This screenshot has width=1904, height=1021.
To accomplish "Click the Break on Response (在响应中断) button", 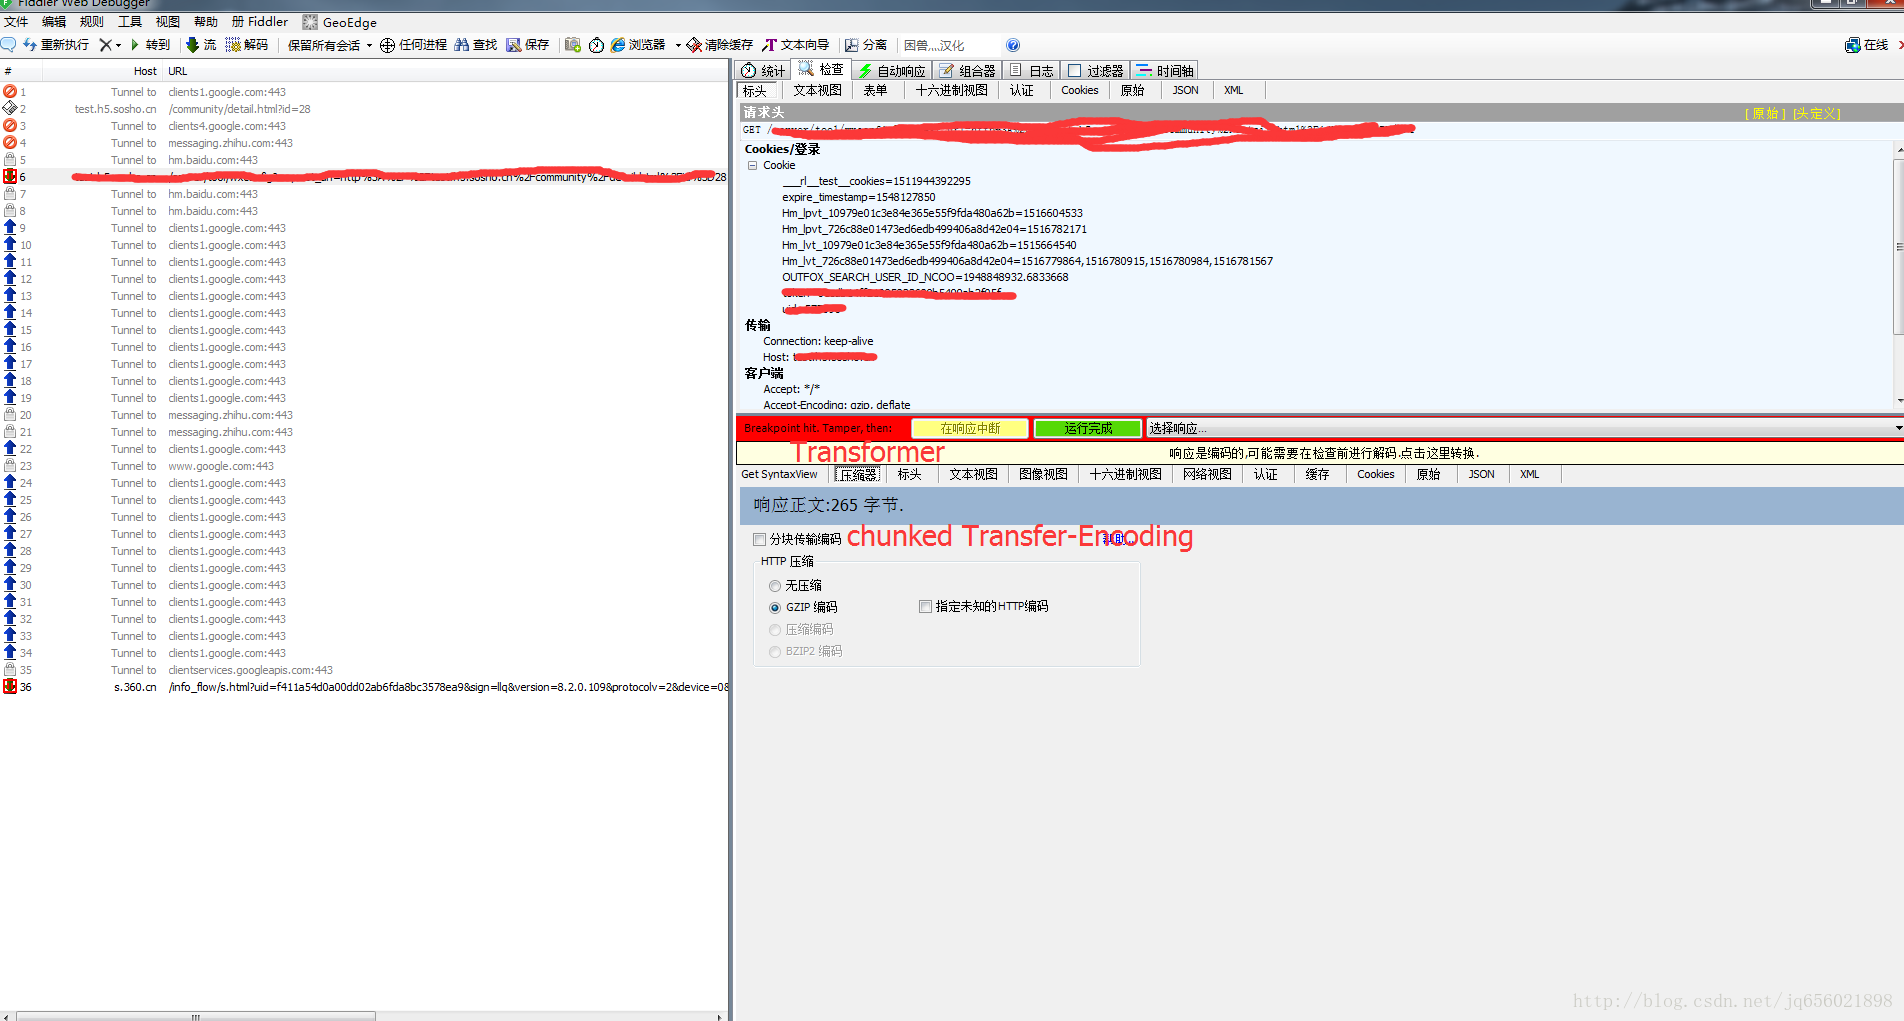I will (x=970, y=428).
